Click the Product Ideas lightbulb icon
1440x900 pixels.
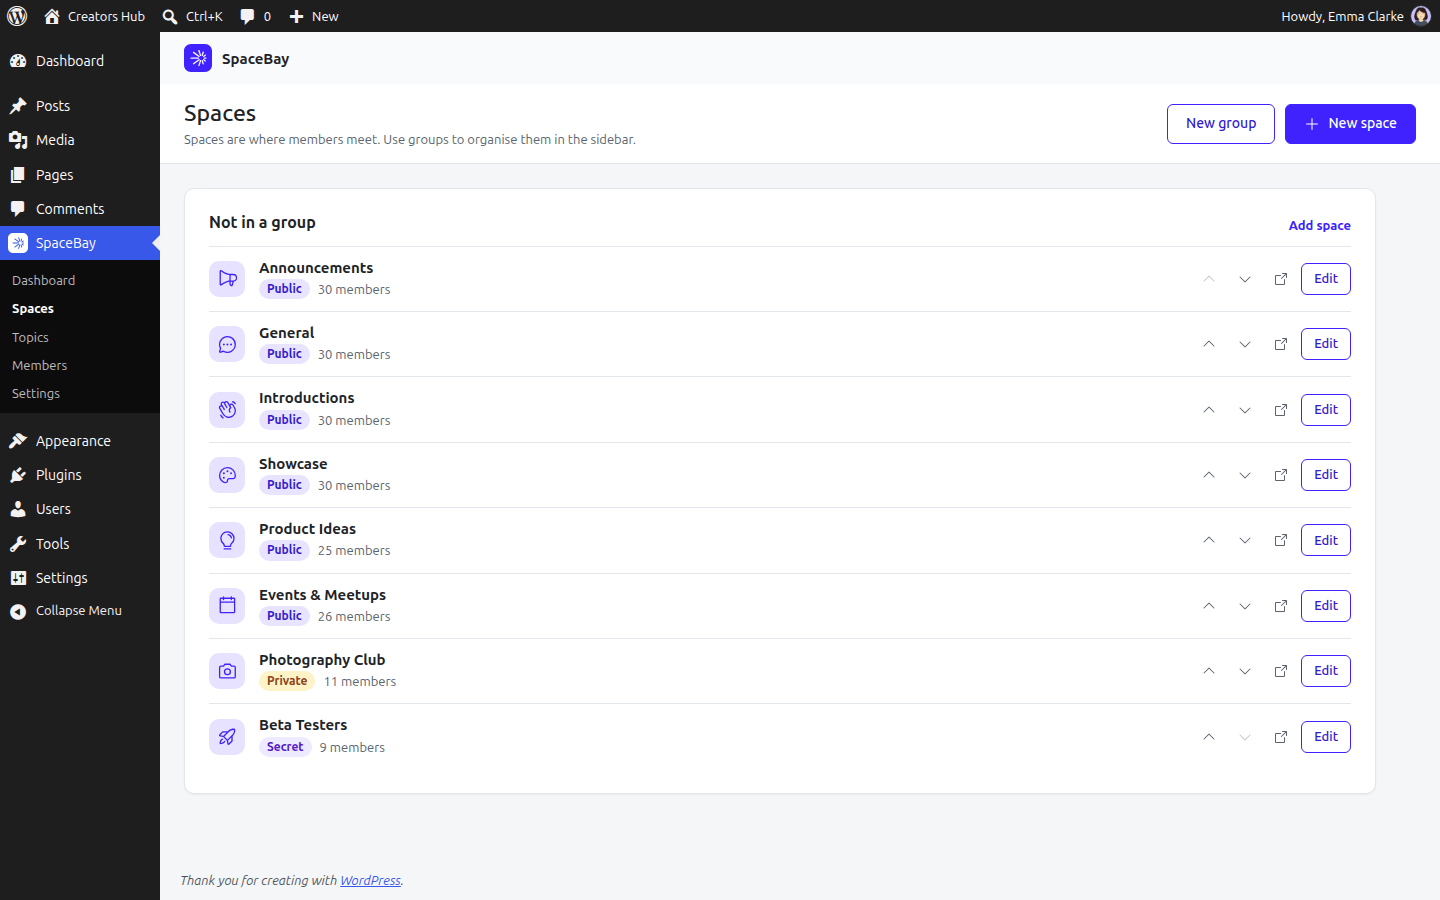pos(227,540)
